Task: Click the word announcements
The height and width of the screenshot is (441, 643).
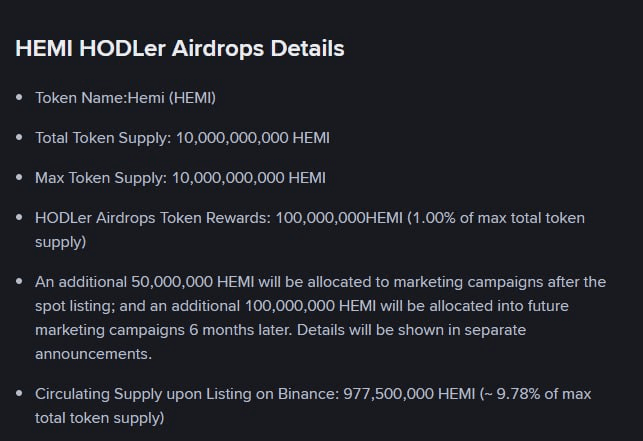Action: (x=93, y=354)
